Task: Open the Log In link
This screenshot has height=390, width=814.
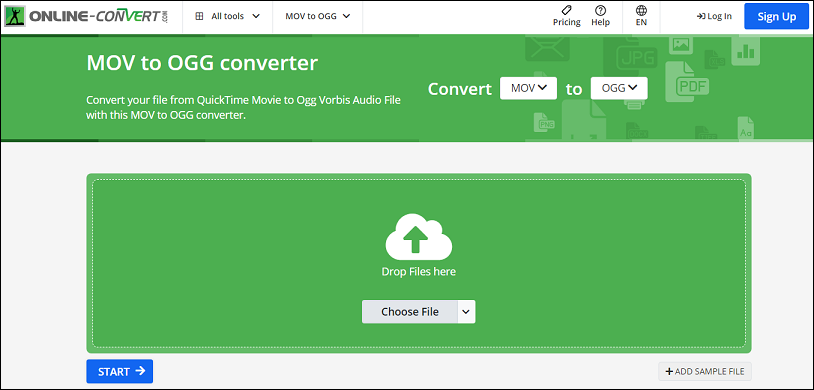Action: point(714,16)
